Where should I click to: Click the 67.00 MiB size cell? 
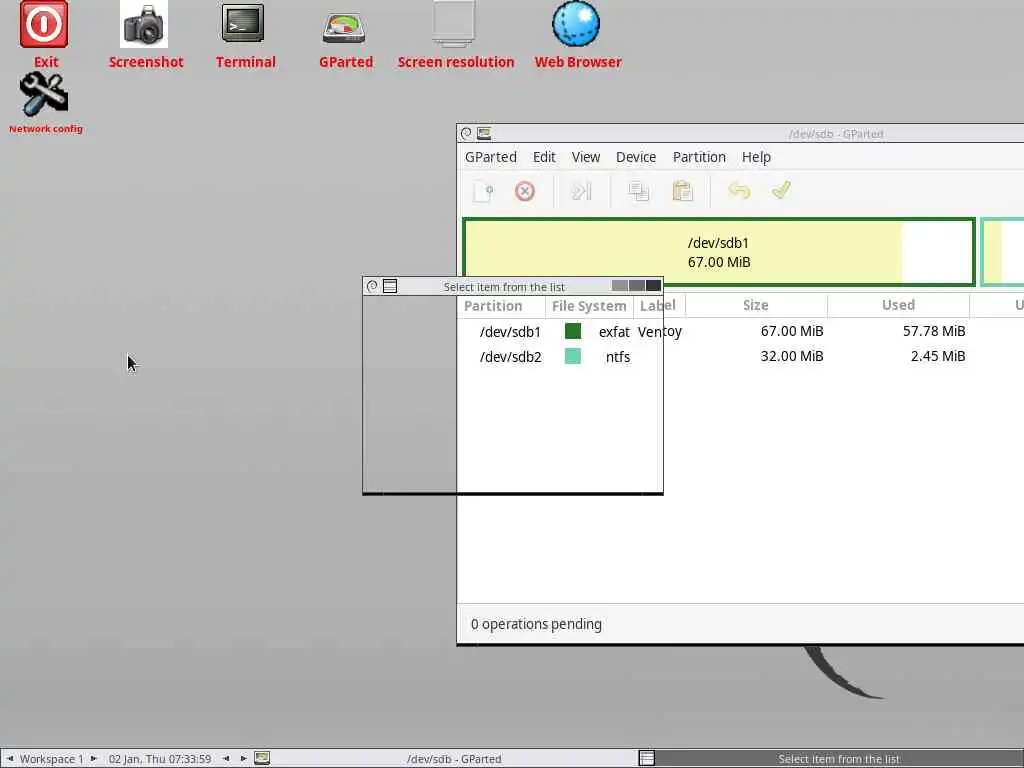point(792,331)
